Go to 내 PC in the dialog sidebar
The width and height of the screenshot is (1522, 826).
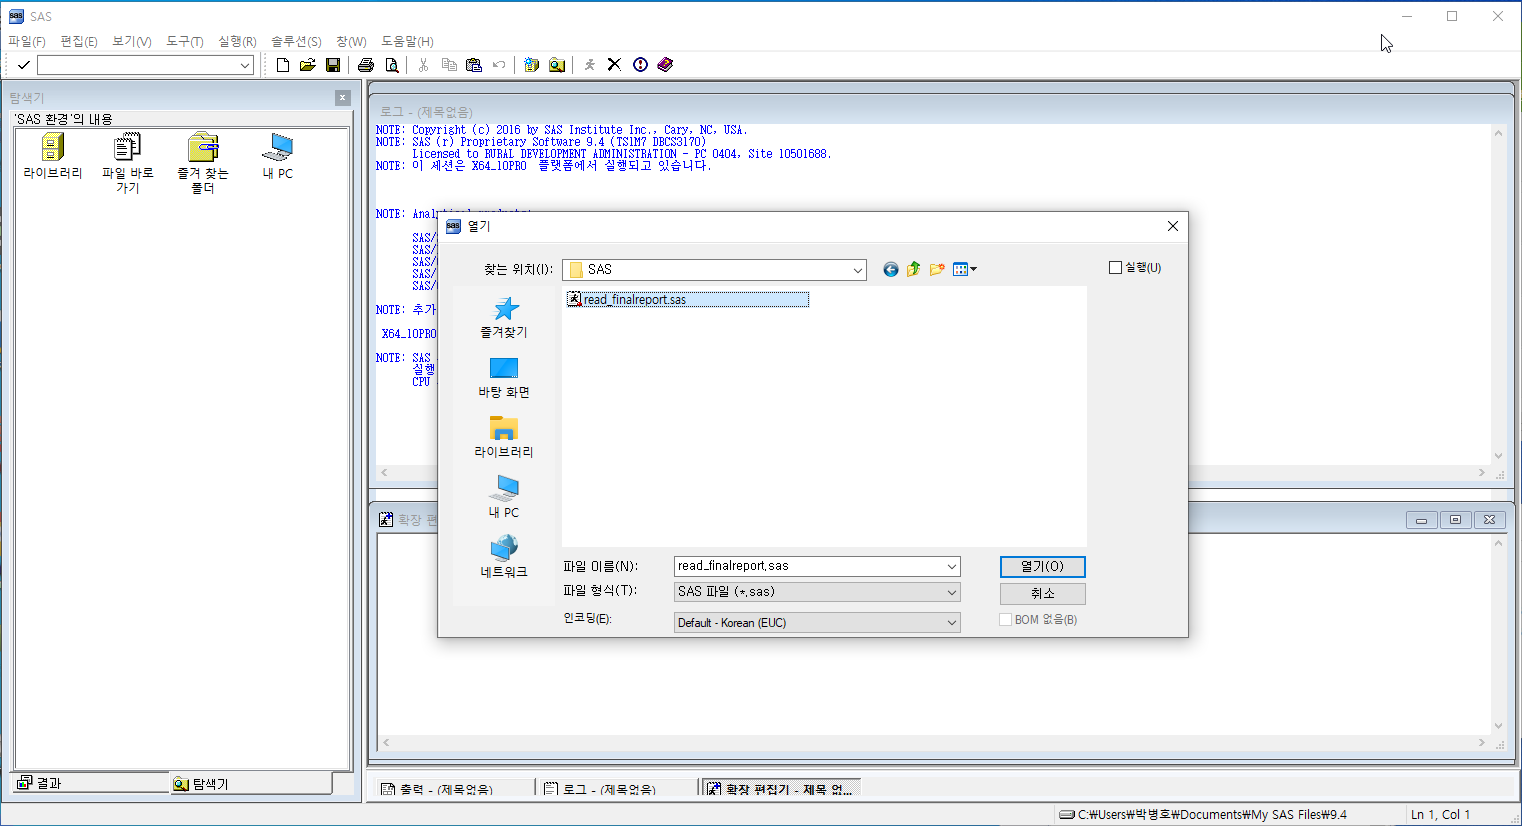pyautogui.click(x=504, y=498)
